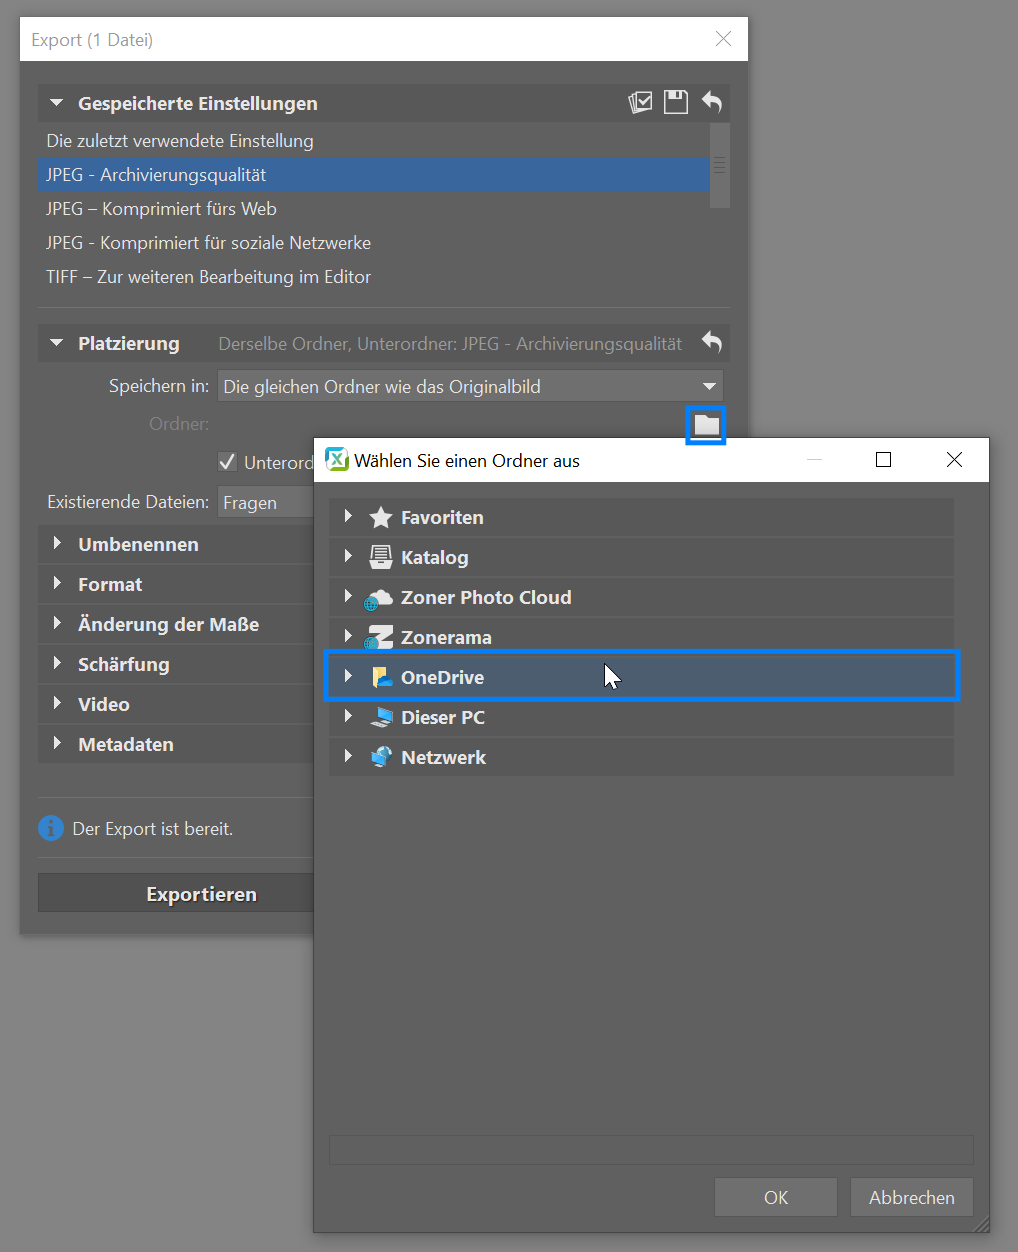This screenshot has width=1018, height=1252.
Task: Reset saved settings with undo arrow
Action: 711,102
